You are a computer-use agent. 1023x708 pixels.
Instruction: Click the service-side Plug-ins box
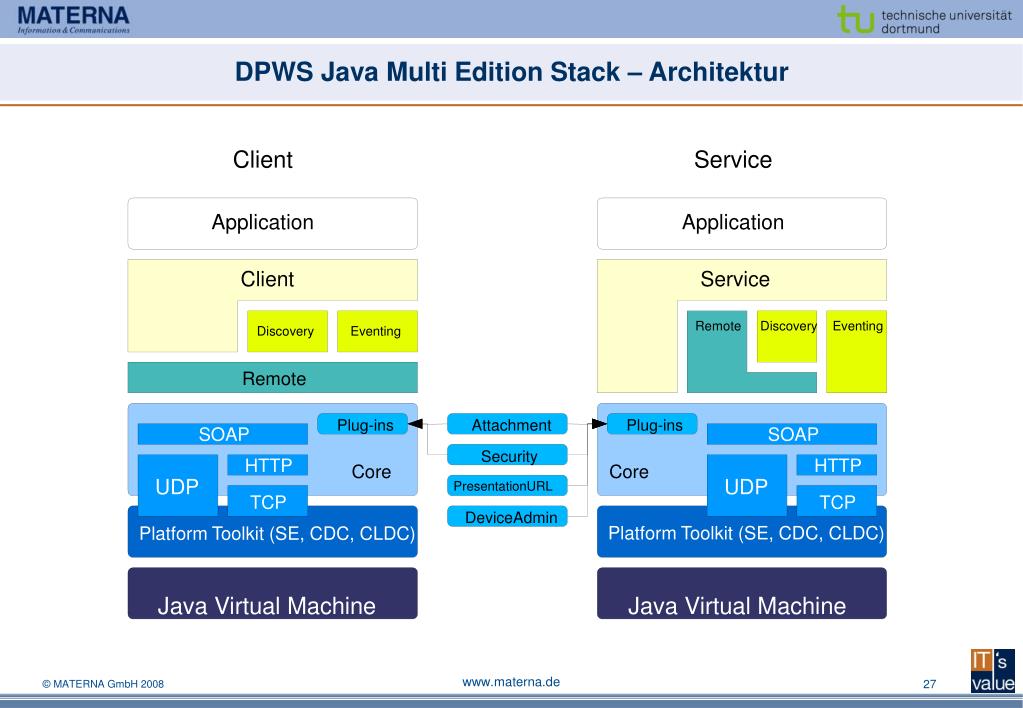tap(652, 425)
